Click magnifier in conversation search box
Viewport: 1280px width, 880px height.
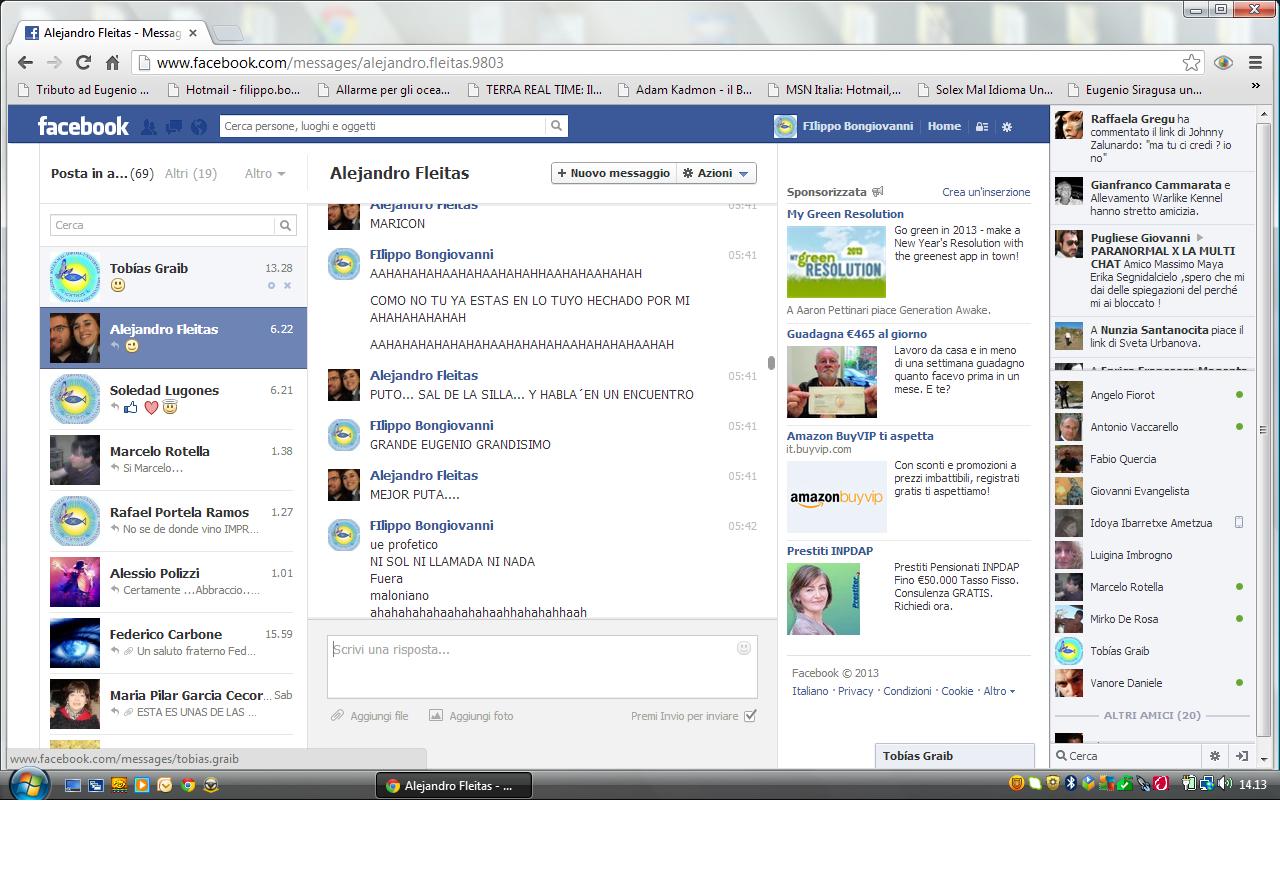tap(285, 225)
